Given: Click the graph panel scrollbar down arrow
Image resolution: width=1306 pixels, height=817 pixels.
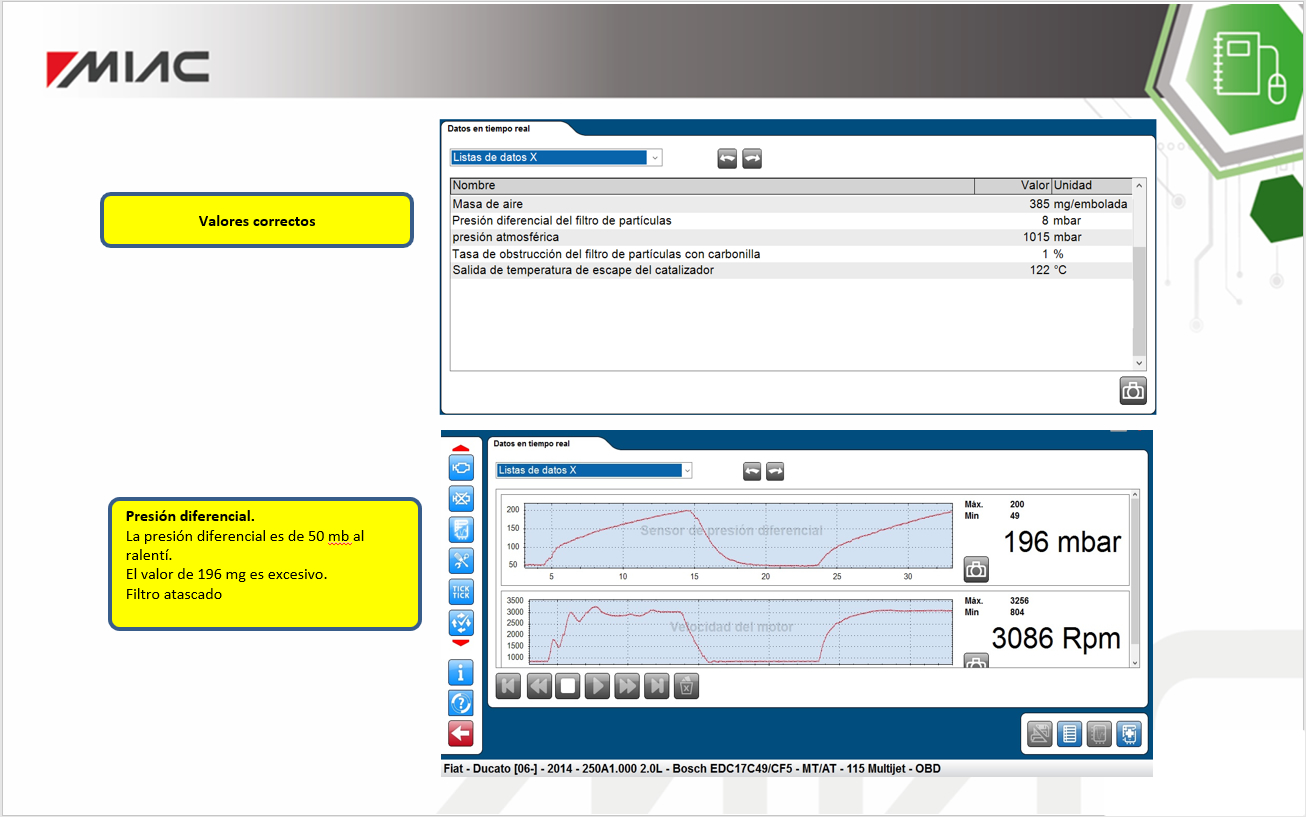Looking at the screenshot, I should (x=1134, y=662).
